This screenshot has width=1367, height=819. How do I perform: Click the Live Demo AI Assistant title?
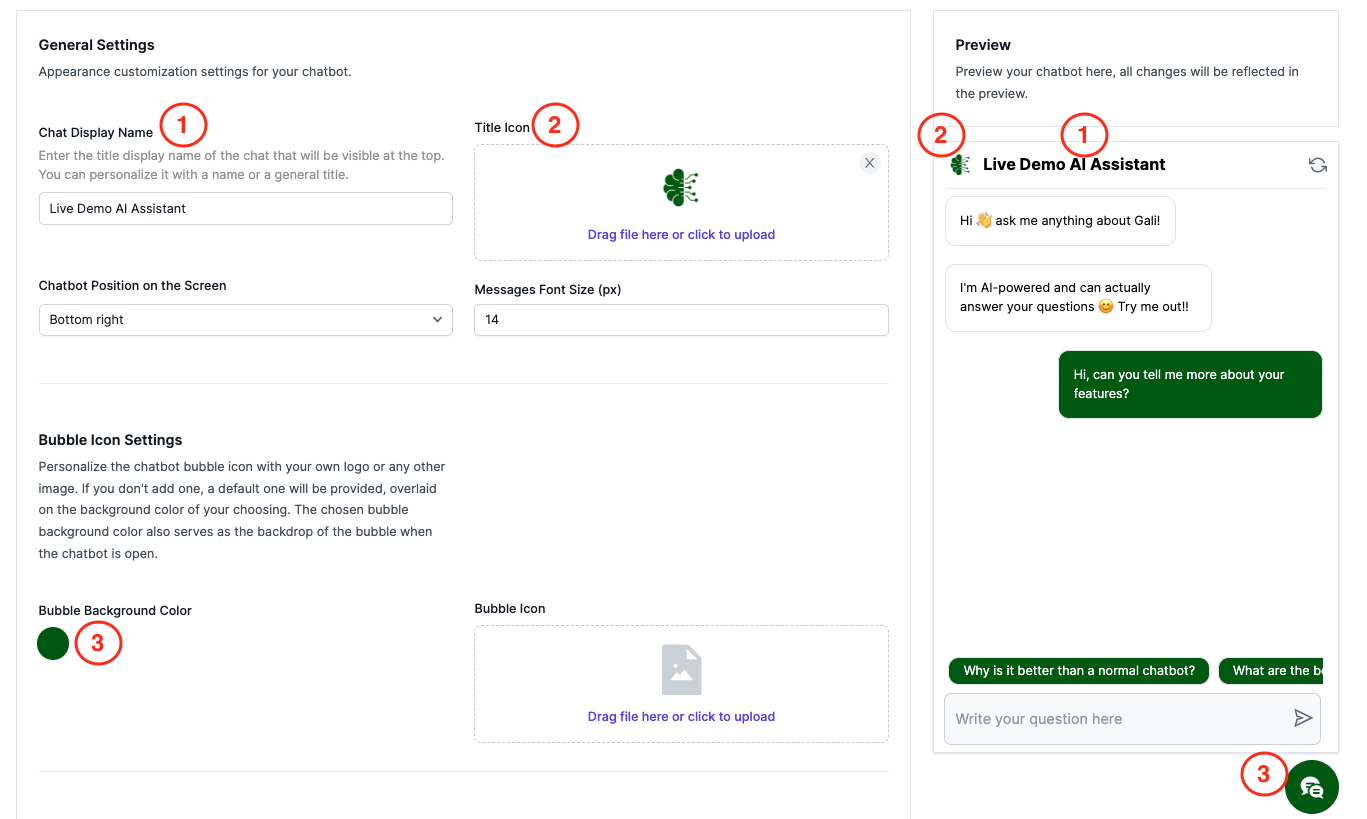click(x=1074, y=165)
